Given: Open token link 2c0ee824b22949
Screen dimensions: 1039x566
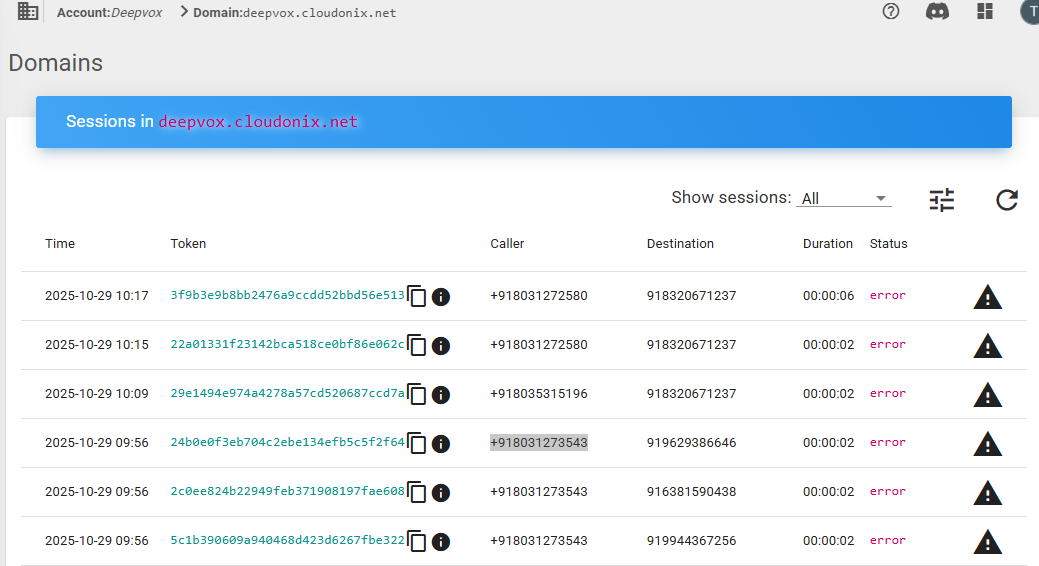Looking at the screenshot, I should (x=287, y=492).
